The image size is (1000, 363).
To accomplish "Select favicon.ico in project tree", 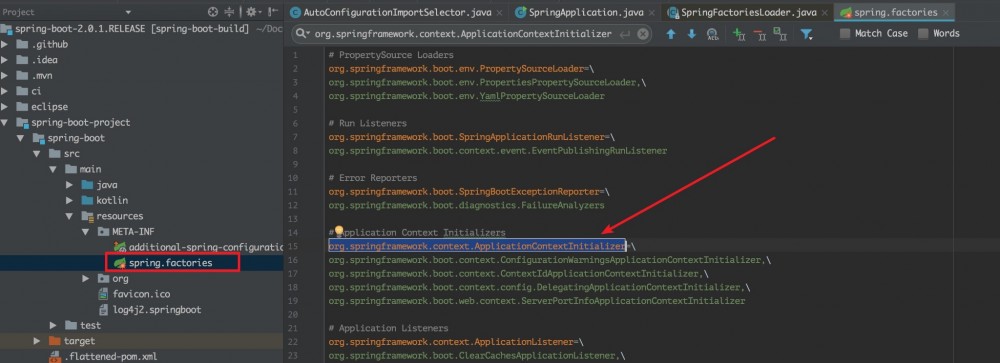I will click(x=142, y=294).
